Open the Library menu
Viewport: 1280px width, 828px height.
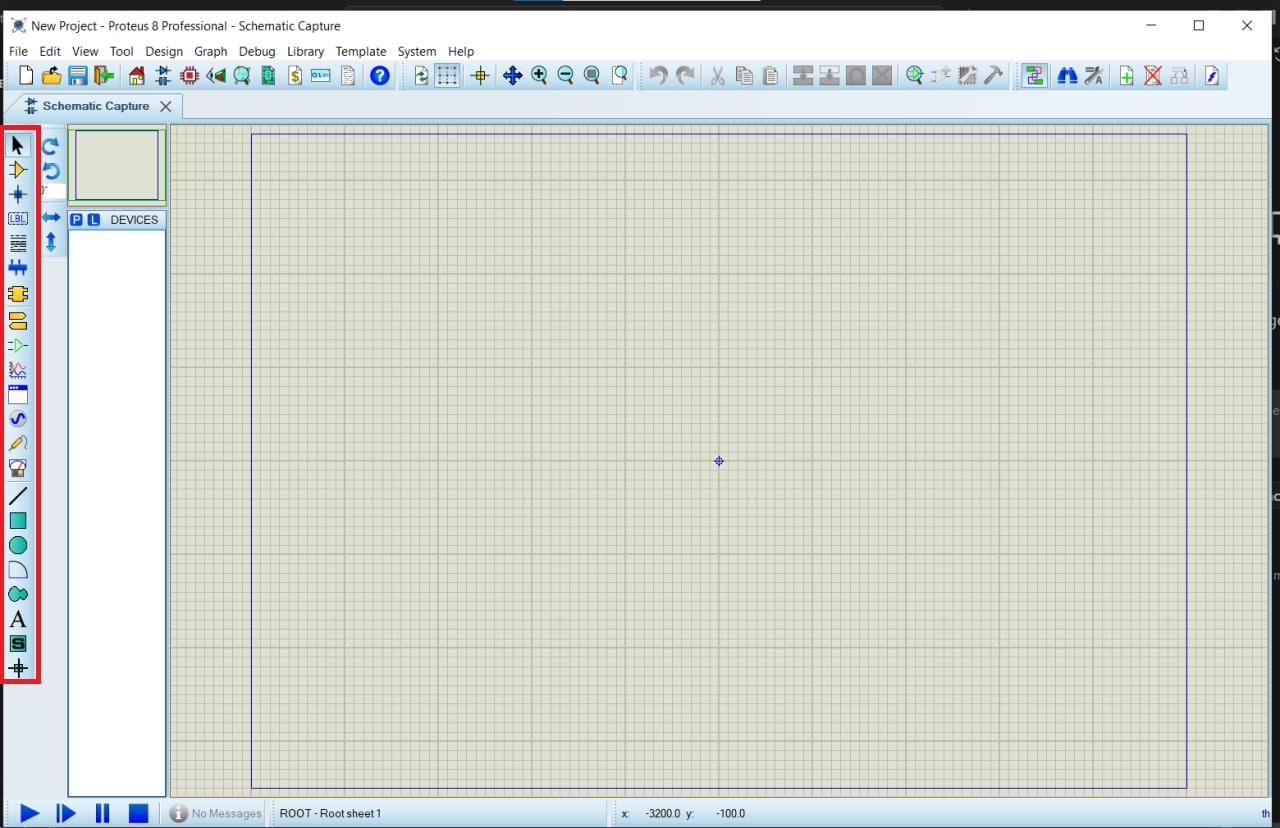click(x=305, y=51)
